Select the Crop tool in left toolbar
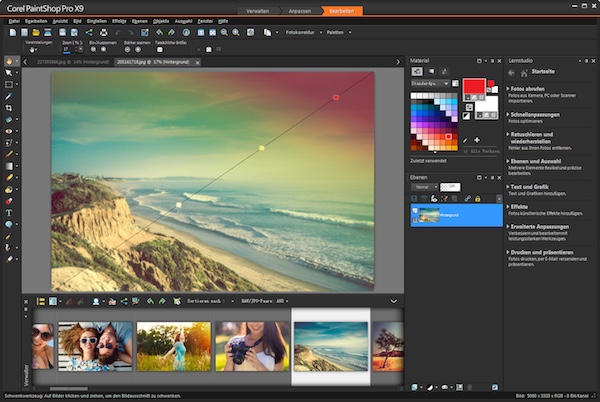The image size is (600, 402). coord(9,107)
